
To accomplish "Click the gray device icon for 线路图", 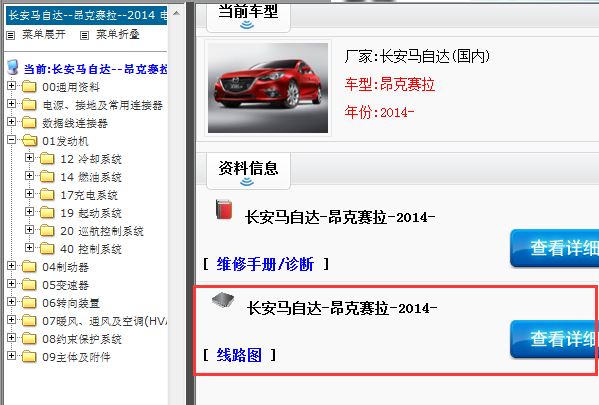I will tap(223, 300).
